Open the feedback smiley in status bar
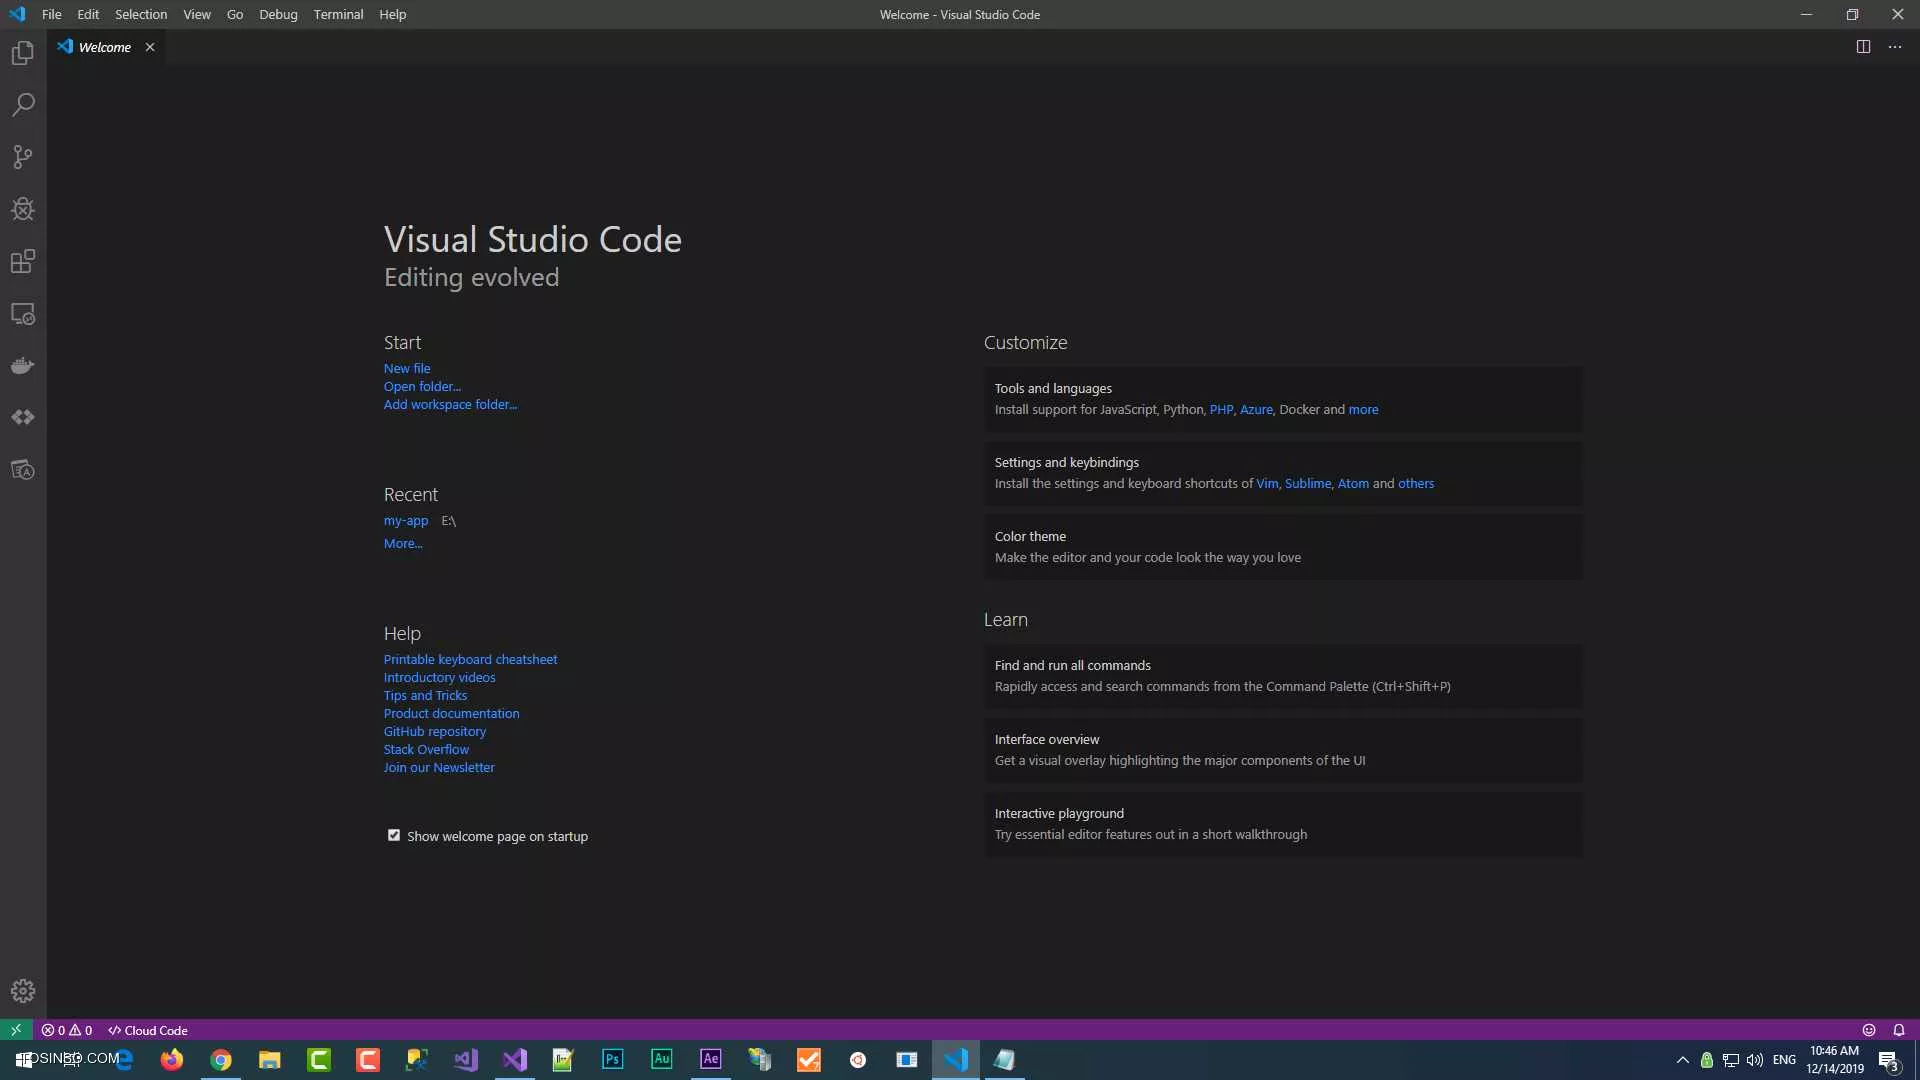This screenshot has width=1920, height=1080. [x=1868, y=1030]
